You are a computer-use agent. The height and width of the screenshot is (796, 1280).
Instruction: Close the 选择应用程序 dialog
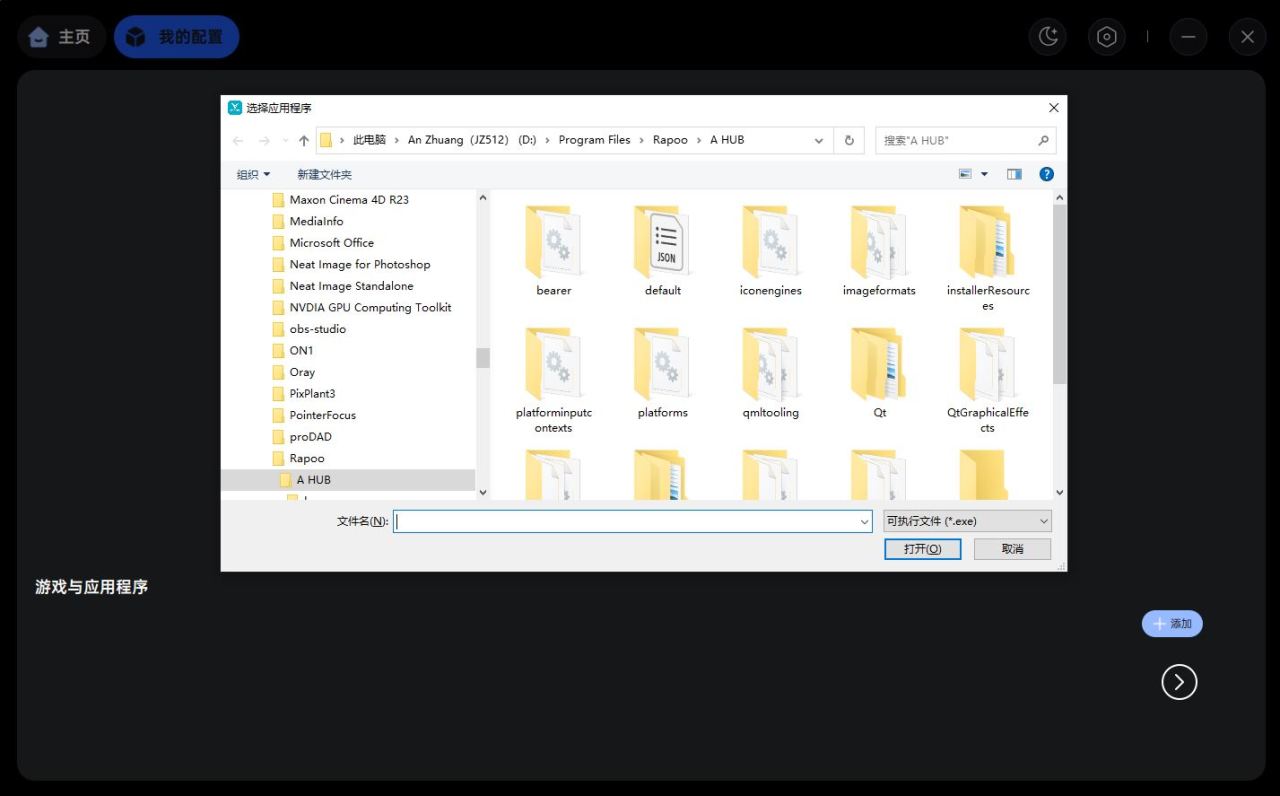click(x=1053, y=108)
